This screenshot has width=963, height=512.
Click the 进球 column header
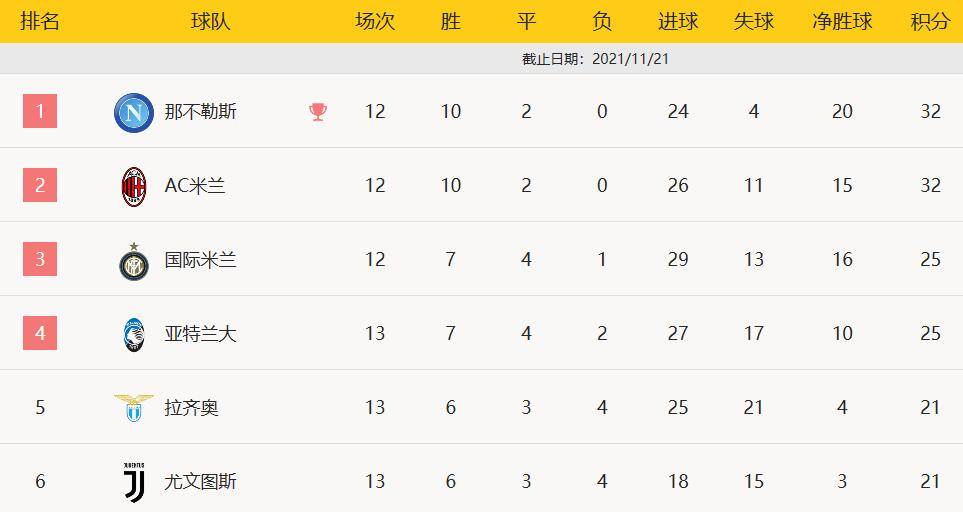678,21
